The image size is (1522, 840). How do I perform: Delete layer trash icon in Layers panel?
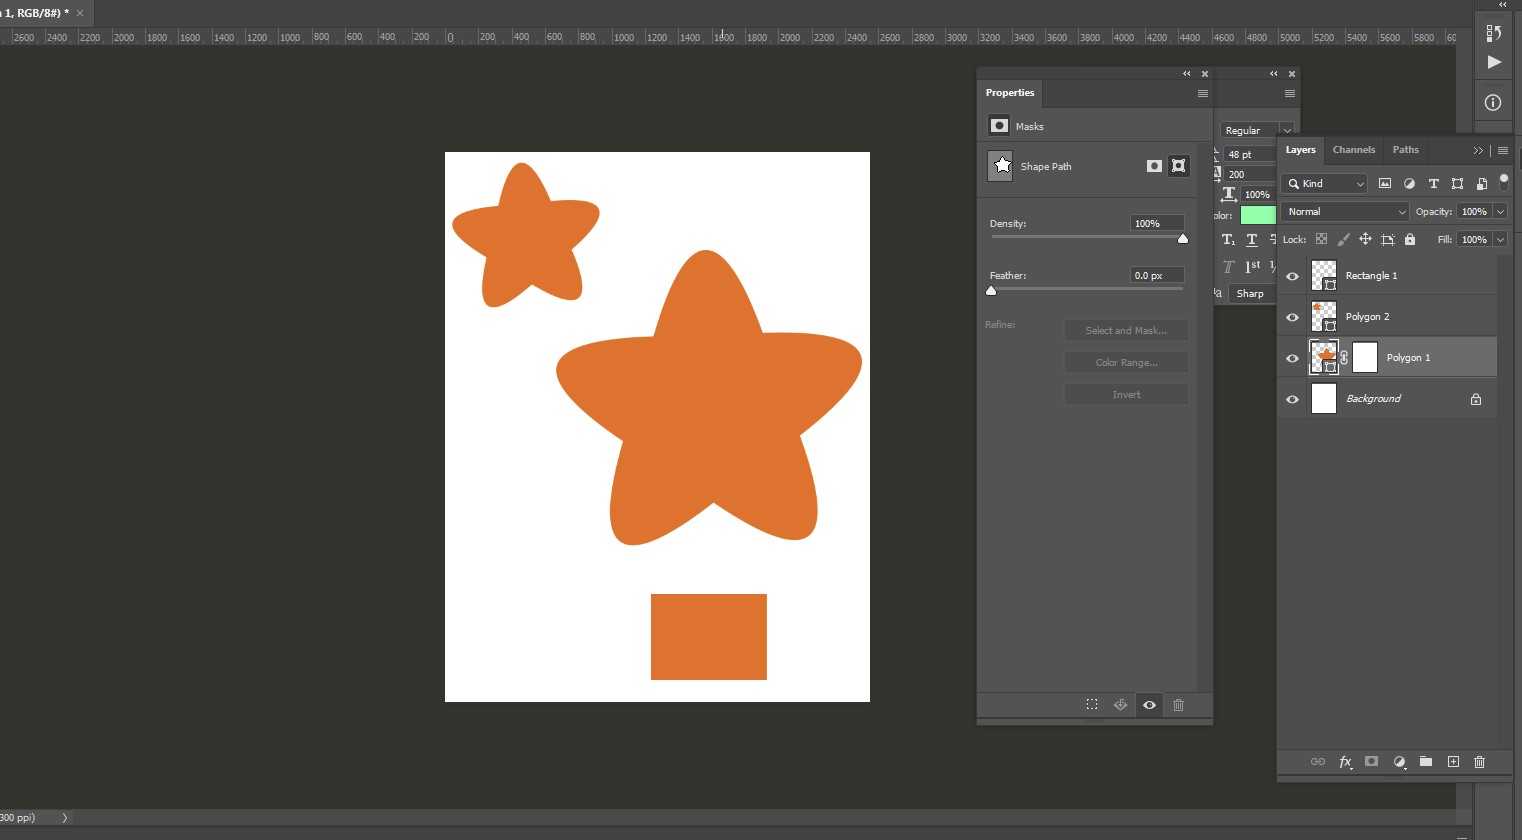point(1480,762)
